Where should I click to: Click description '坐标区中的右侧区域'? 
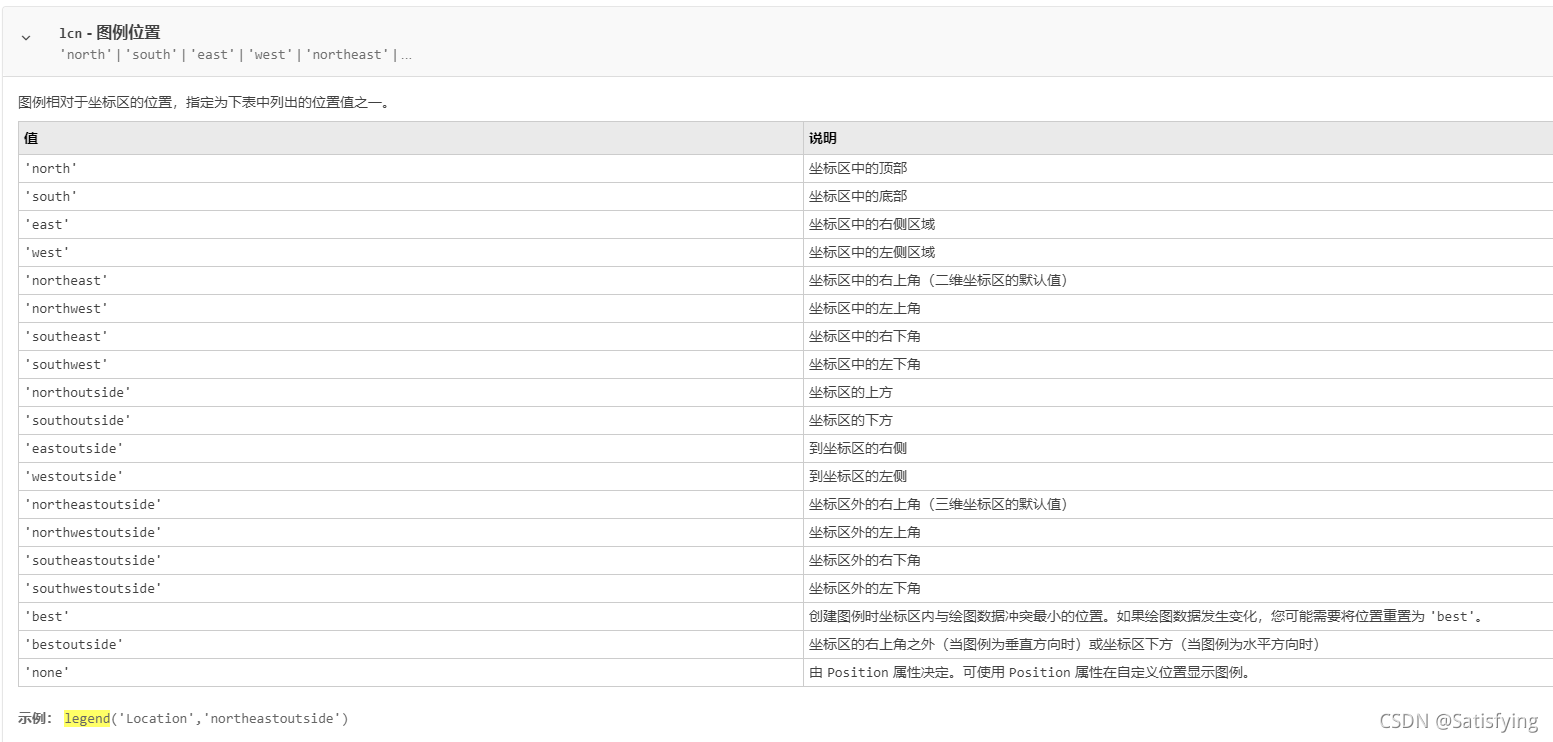tap(872, 224)
